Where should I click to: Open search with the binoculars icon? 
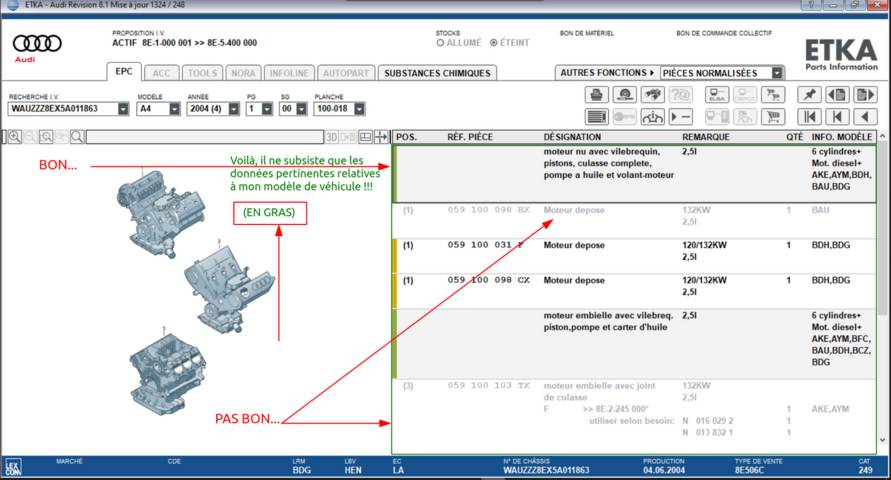pos(652,95)
